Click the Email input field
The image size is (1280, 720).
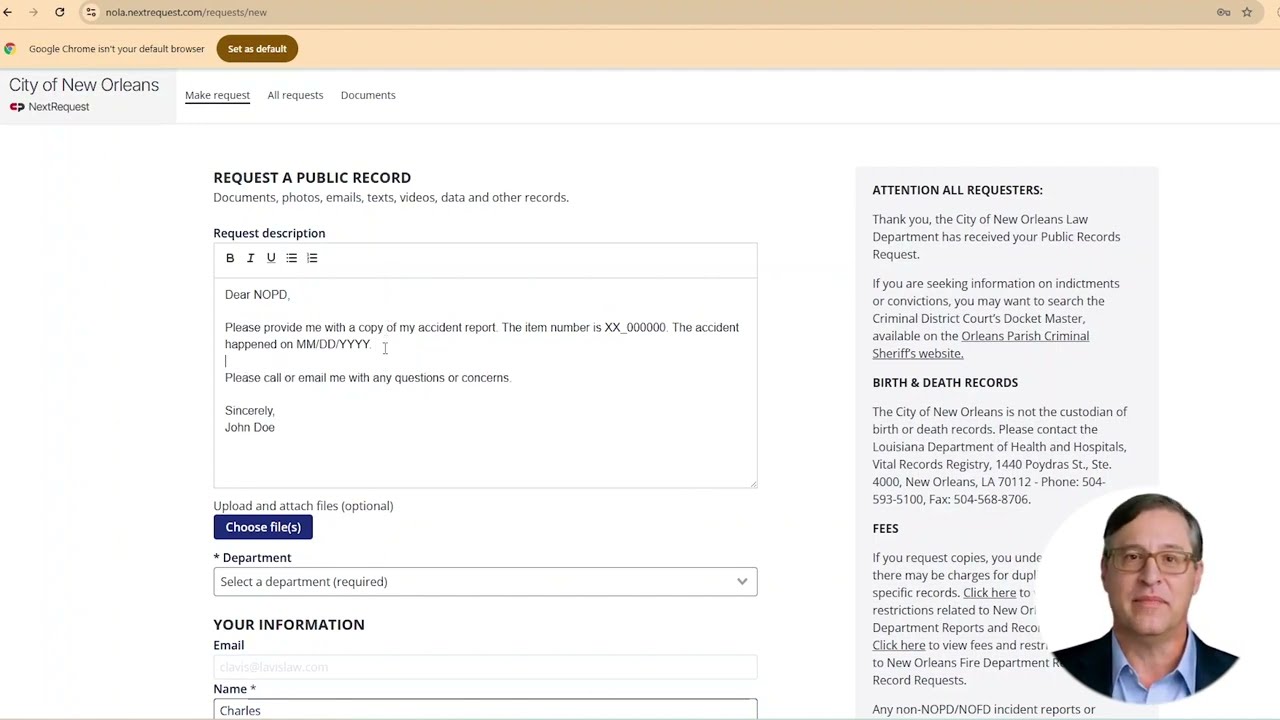(485, 667)
